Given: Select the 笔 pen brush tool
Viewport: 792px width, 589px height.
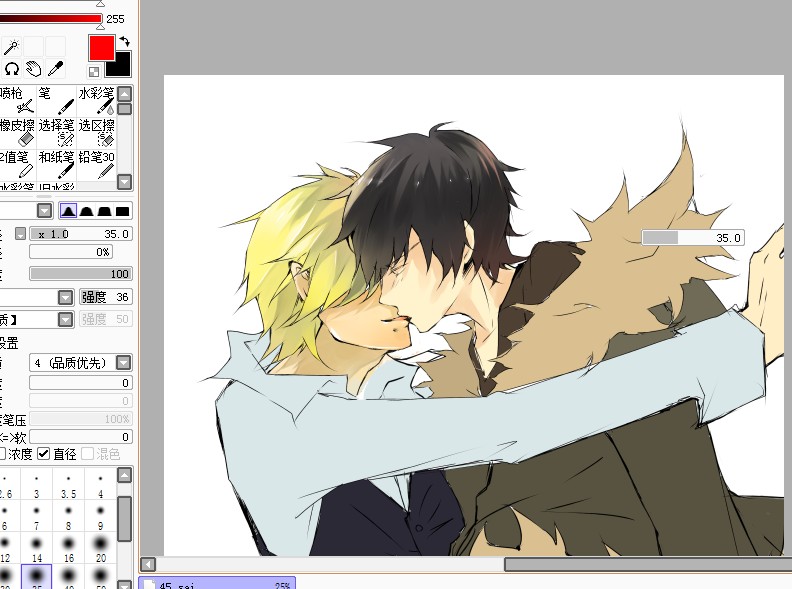Looking at the screenshot, I should pyautogui.click(x=56, y=100).
